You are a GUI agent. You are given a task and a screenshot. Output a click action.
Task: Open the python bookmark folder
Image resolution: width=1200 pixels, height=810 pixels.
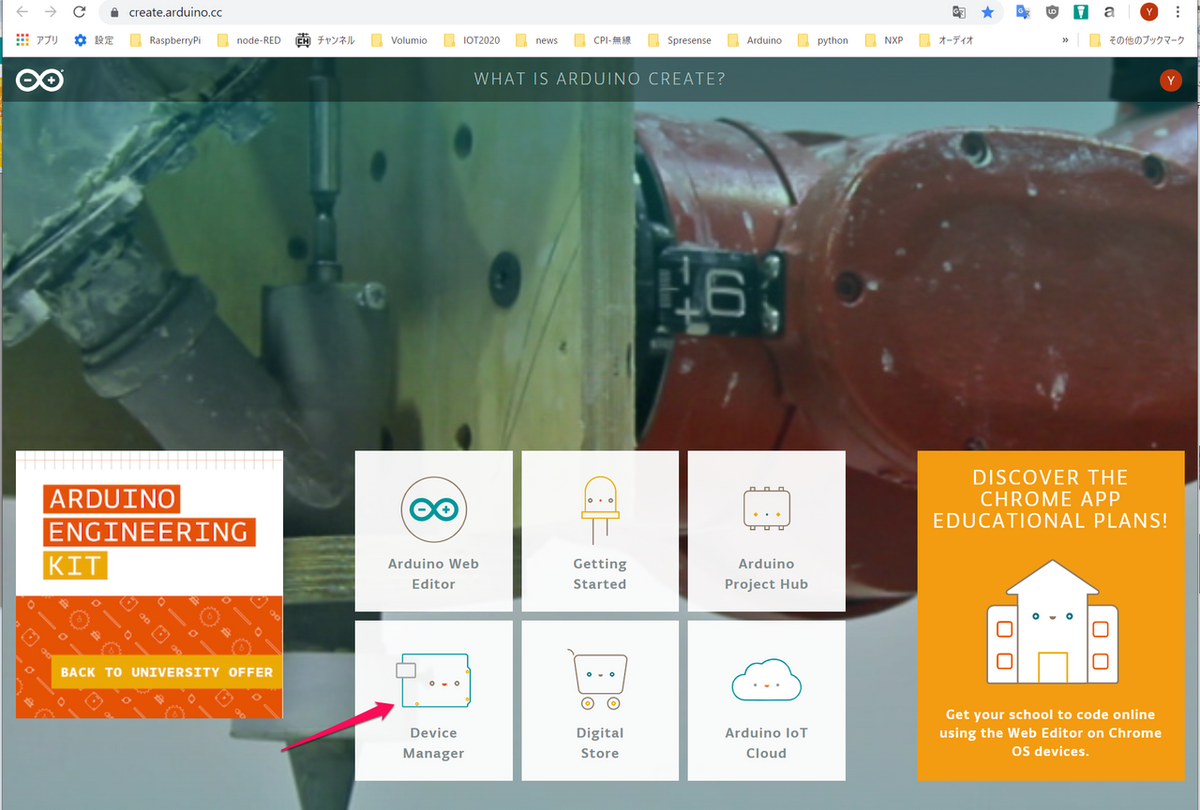tap(822, 41)
